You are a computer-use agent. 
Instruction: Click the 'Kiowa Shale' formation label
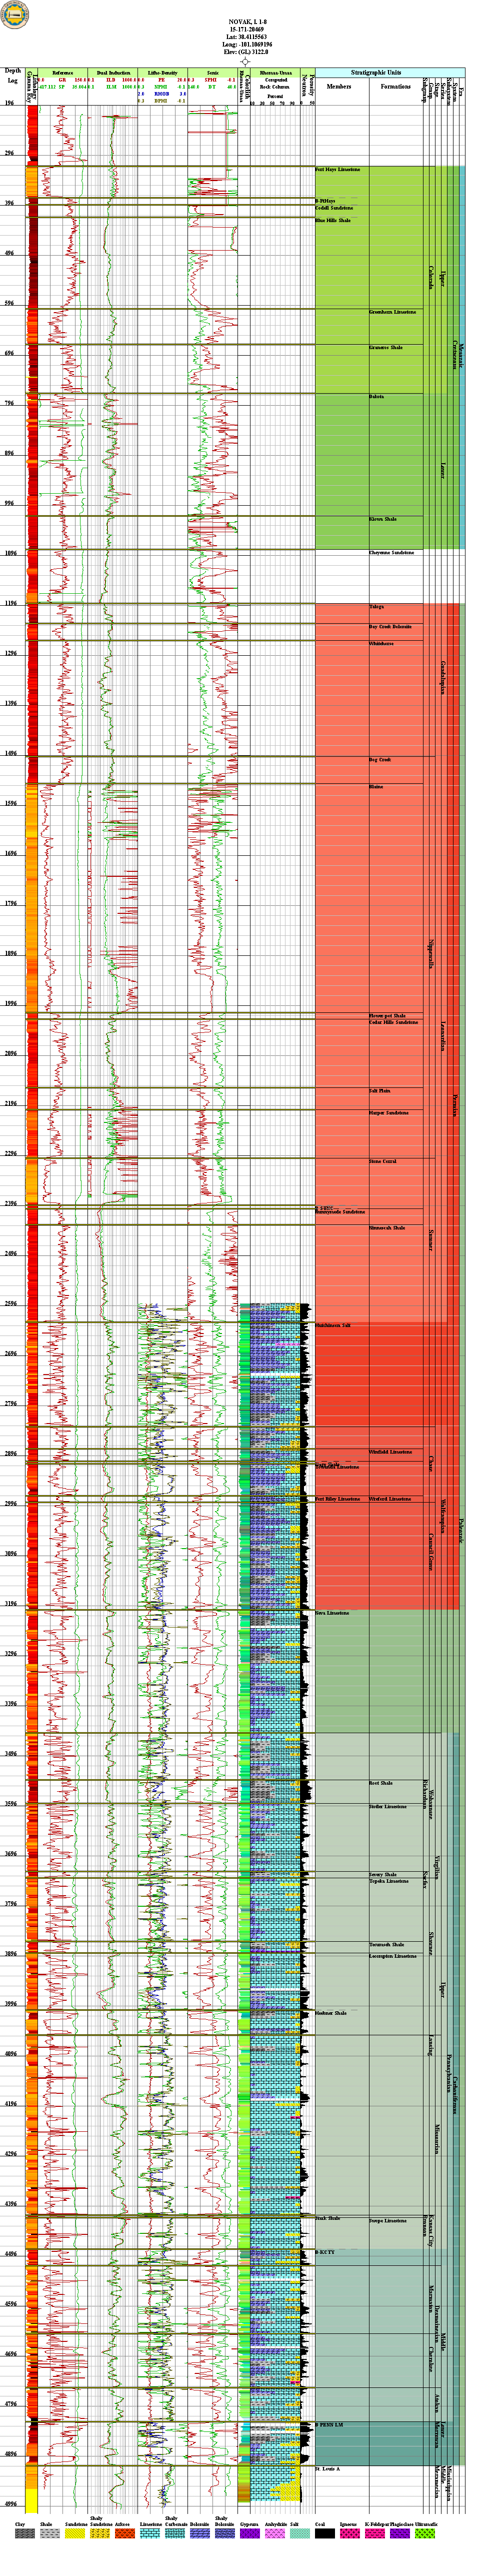point(383,519)
